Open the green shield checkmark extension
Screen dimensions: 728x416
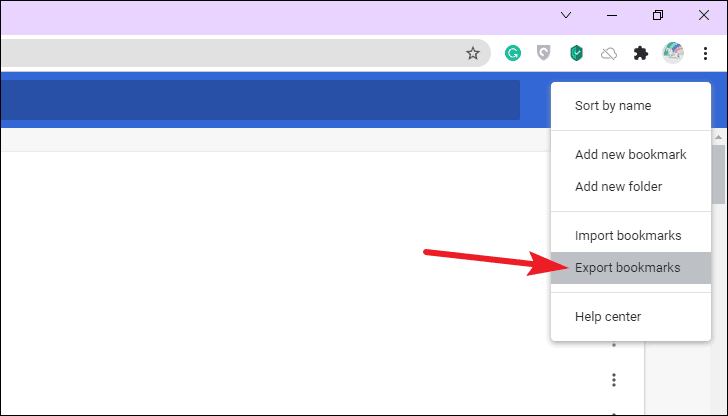pos(576,53)
